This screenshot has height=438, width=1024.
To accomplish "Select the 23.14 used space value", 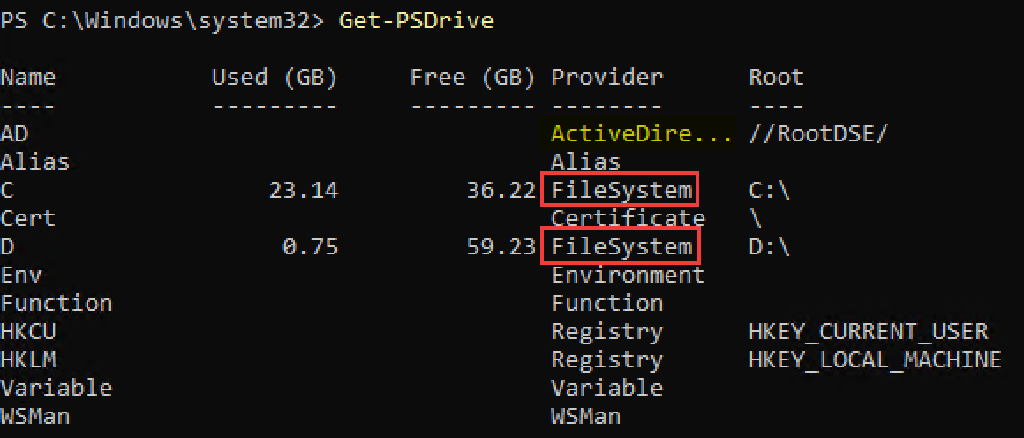I will (303, 190).
